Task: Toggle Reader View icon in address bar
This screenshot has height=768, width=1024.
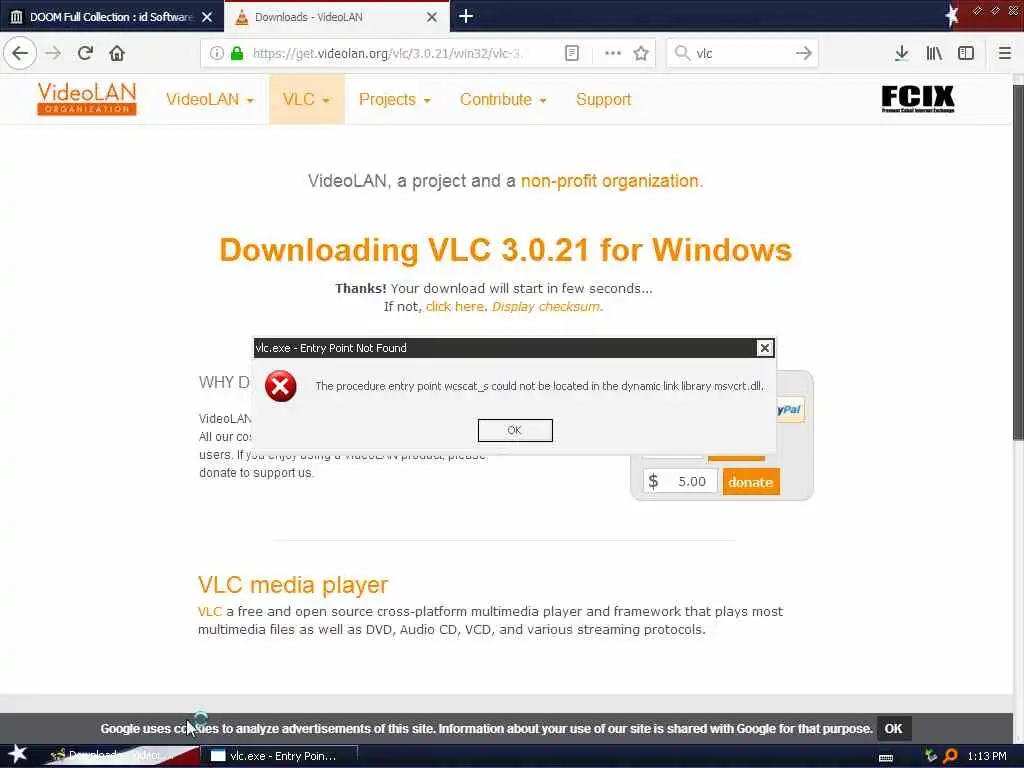Action: pyautogui.click(x=571, y=53)
